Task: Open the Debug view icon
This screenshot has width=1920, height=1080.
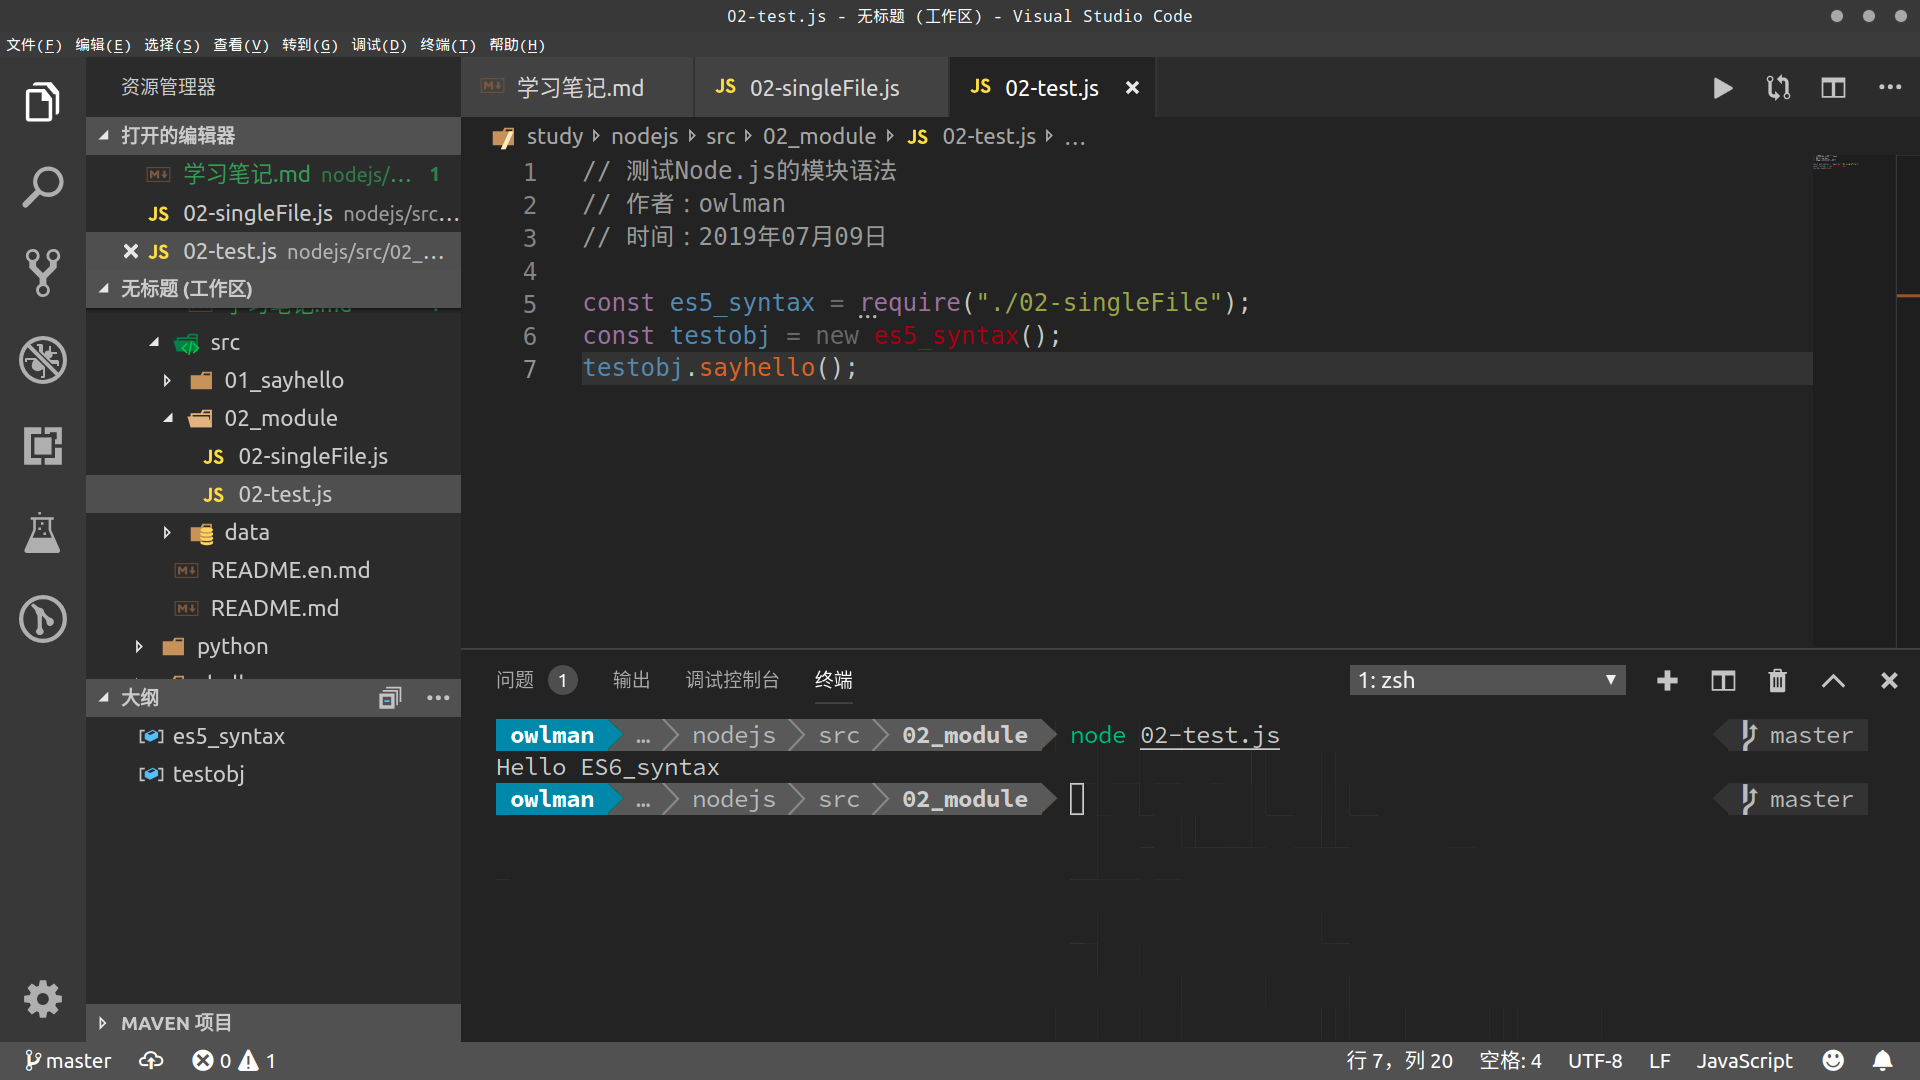Action: 42,359
